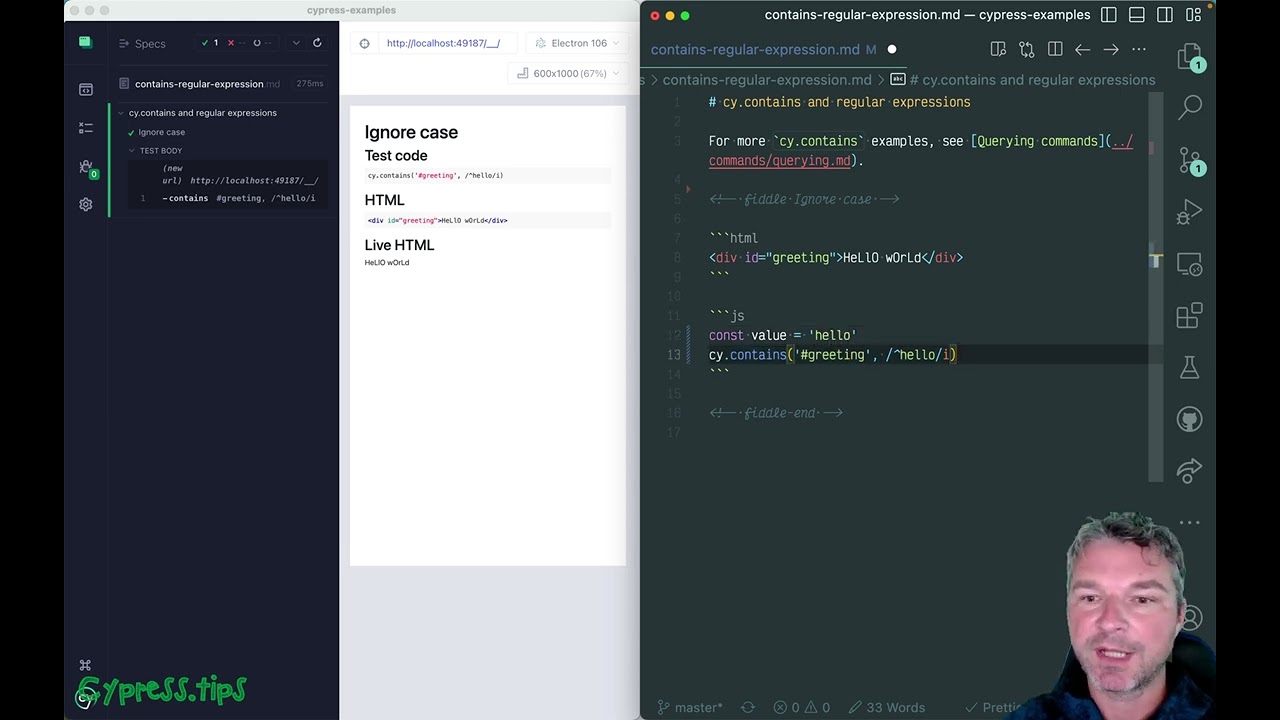Open VS Code Extensions view
The image size is (1280, 720).
(x=1189, y=316)
